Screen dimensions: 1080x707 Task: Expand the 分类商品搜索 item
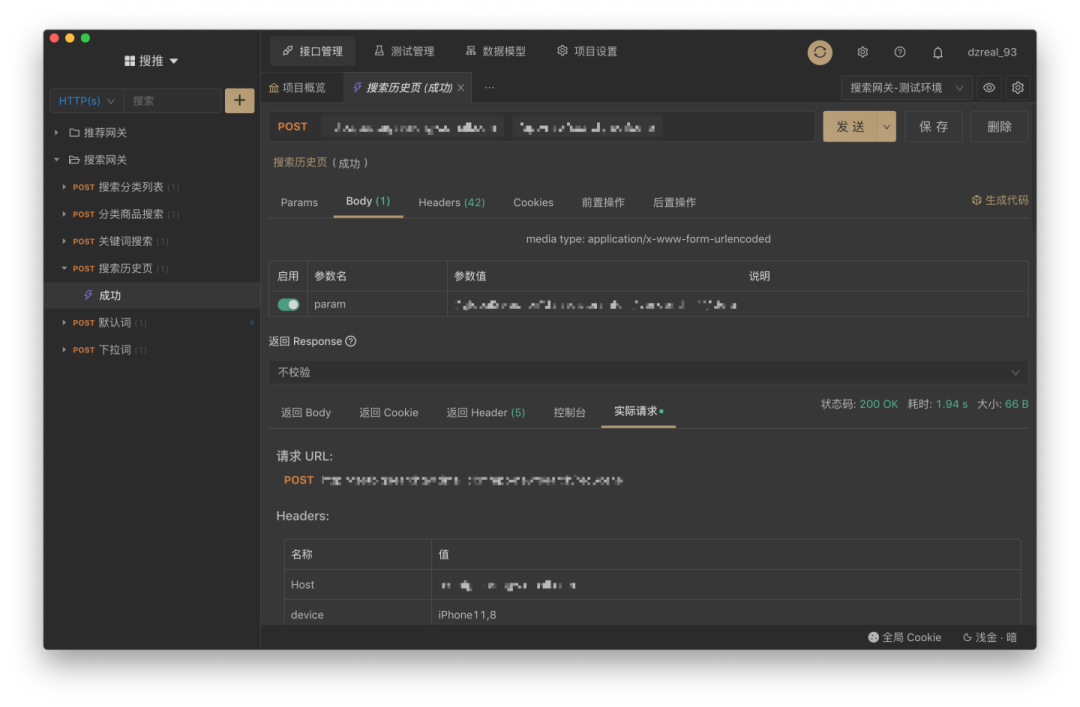point(64,214)
